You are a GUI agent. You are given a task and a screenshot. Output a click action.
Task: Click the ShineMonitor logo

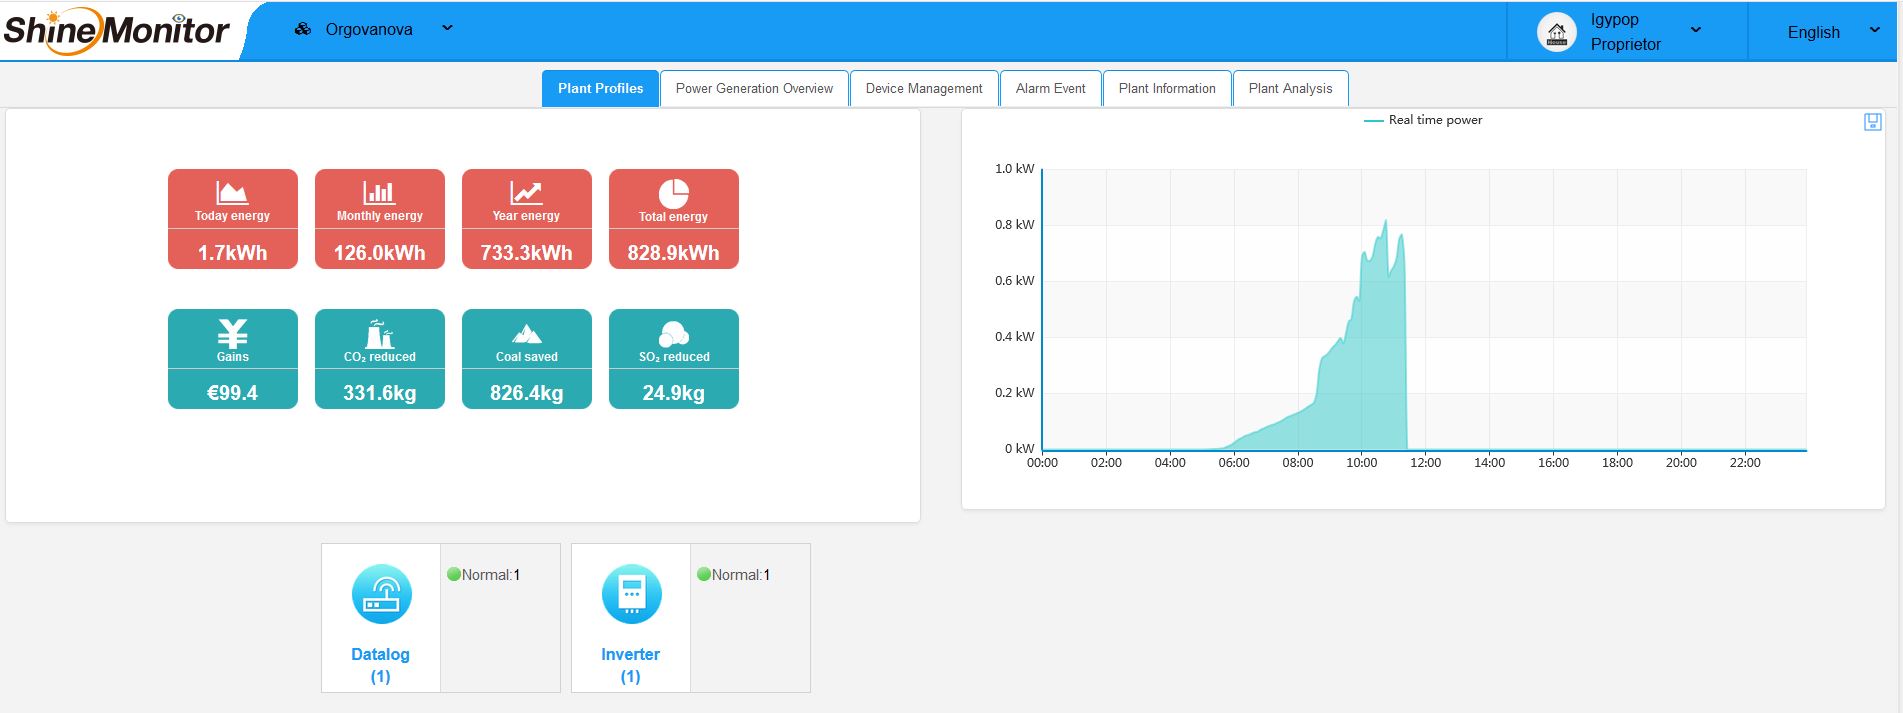[117, 30]
